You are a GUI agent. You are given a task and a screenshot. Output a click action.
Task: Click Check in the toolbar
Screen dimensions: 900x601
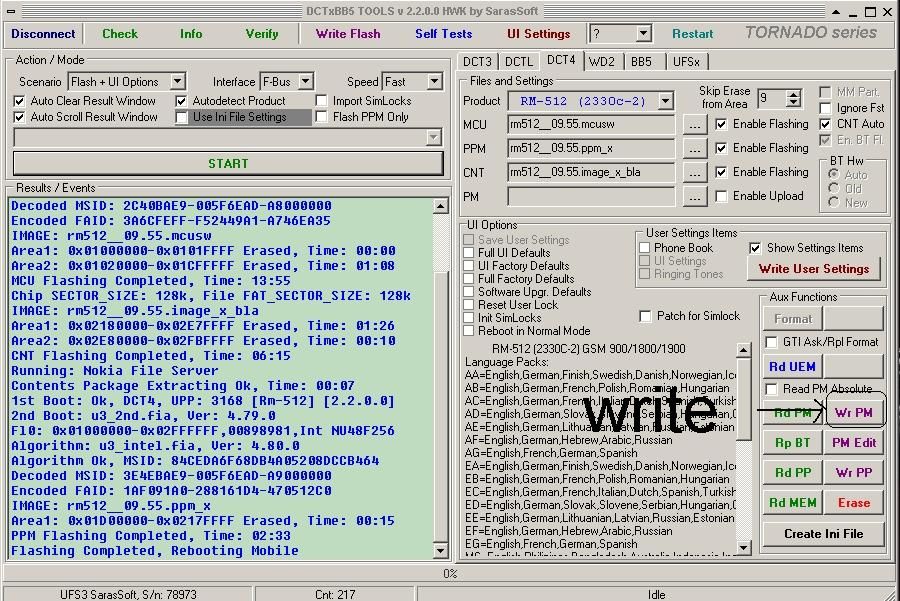[120, 34]
